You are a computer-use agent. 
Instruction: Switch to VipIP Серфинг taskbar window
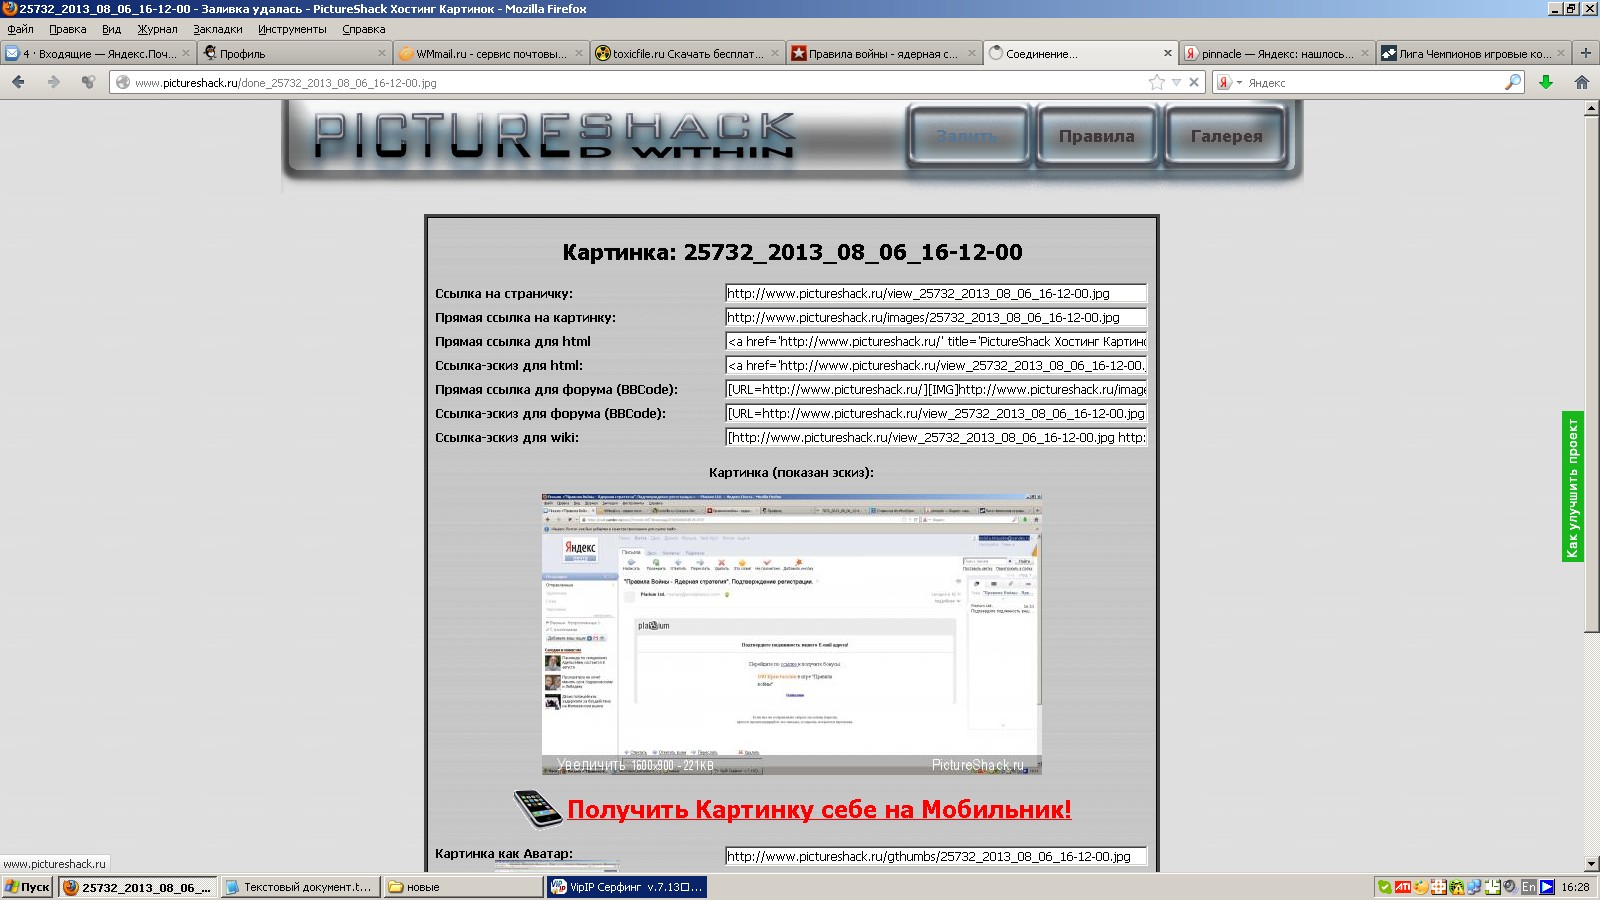tap(627, 887)
